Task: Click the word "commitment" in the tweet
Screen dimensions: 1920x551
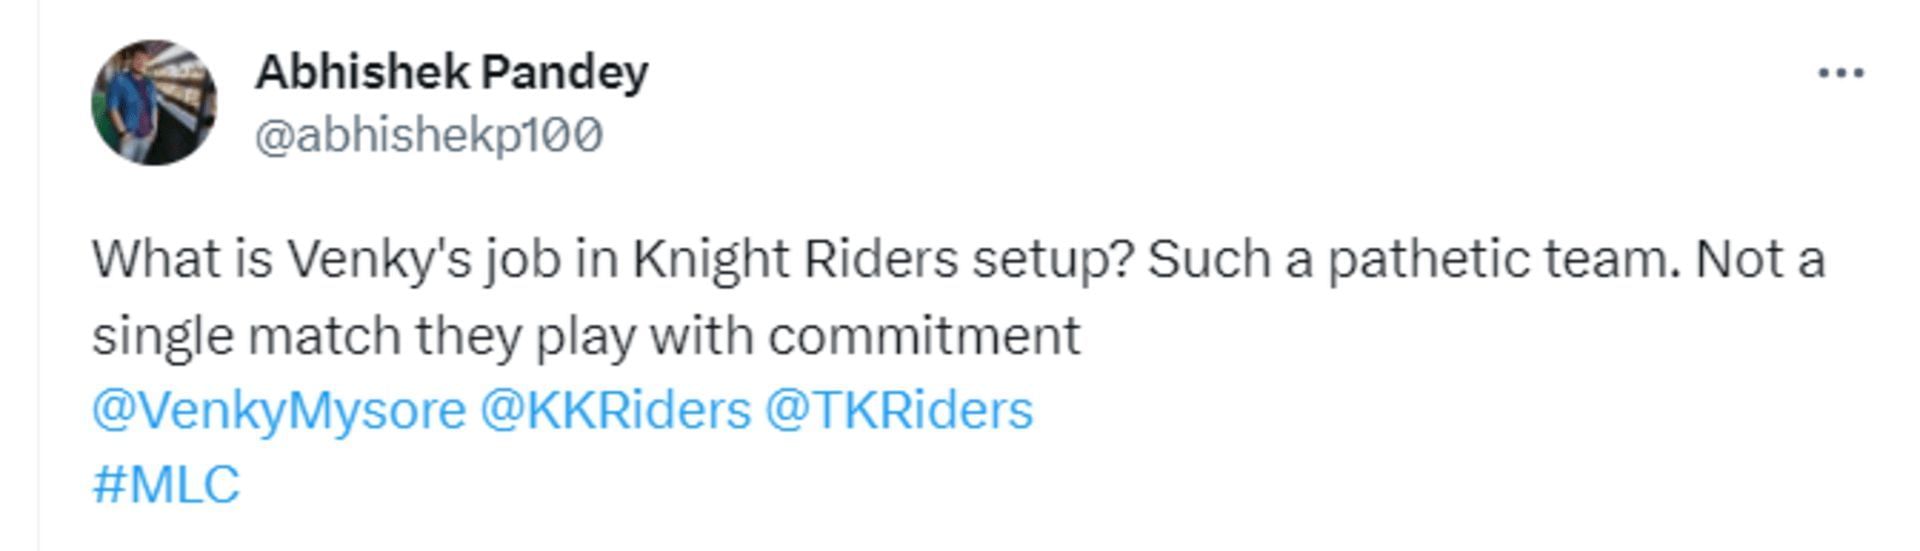Action: (924, 336)
